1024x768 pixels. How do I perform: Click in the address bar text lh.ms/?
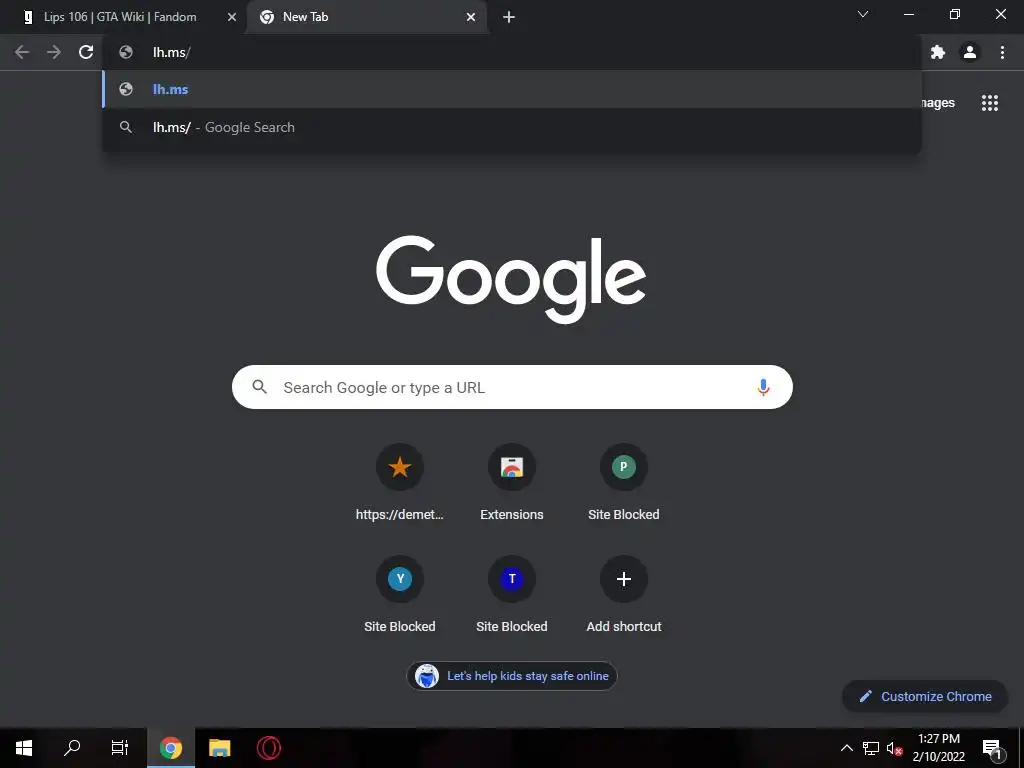pos(172,52)
